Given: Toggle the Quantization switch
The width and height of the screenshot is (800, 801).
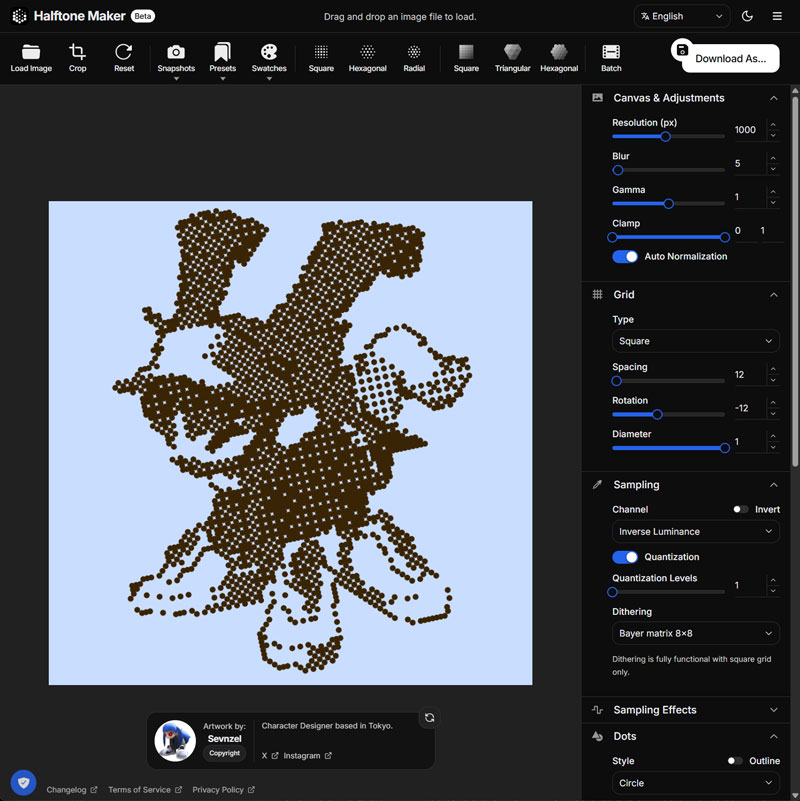Looking at the screenshot, I should pos(625,557).
